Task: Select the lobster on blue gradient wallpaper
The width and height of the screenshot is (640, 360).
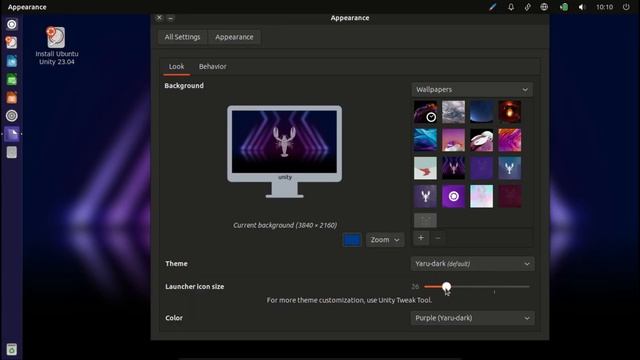Action: coord(509,168)
